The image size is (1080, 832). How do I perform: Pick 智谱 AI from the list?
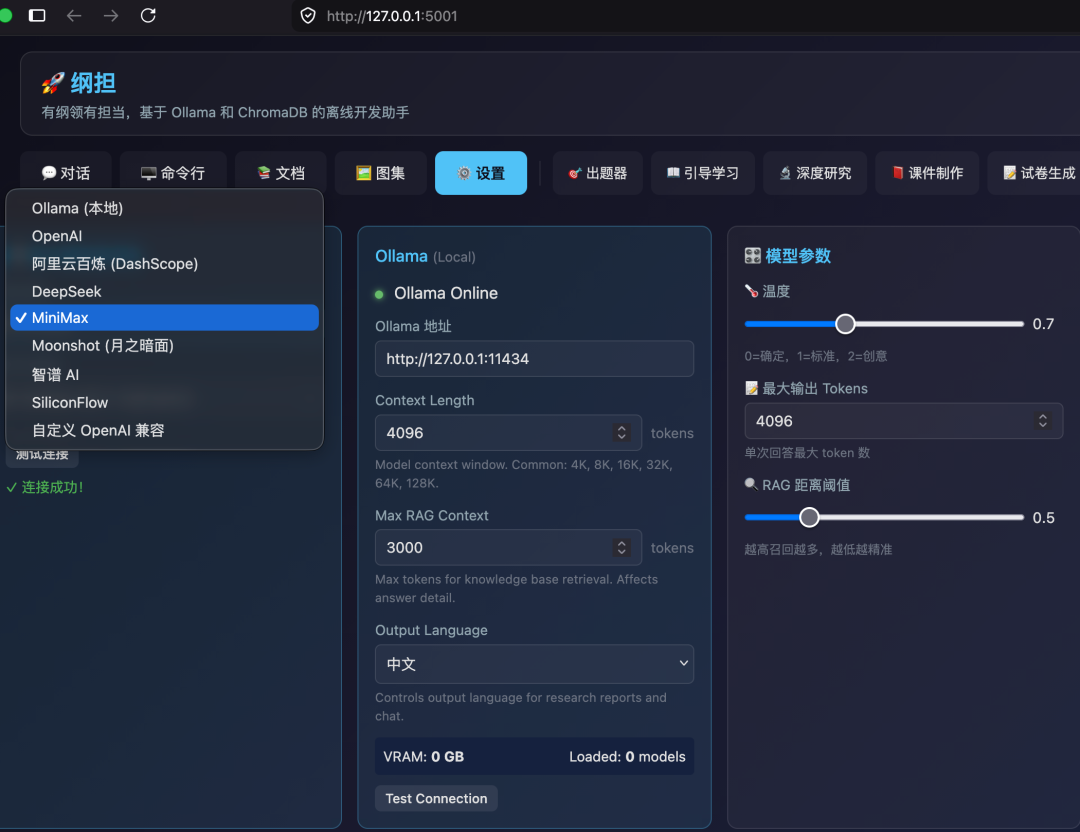[x=165, y=375]
